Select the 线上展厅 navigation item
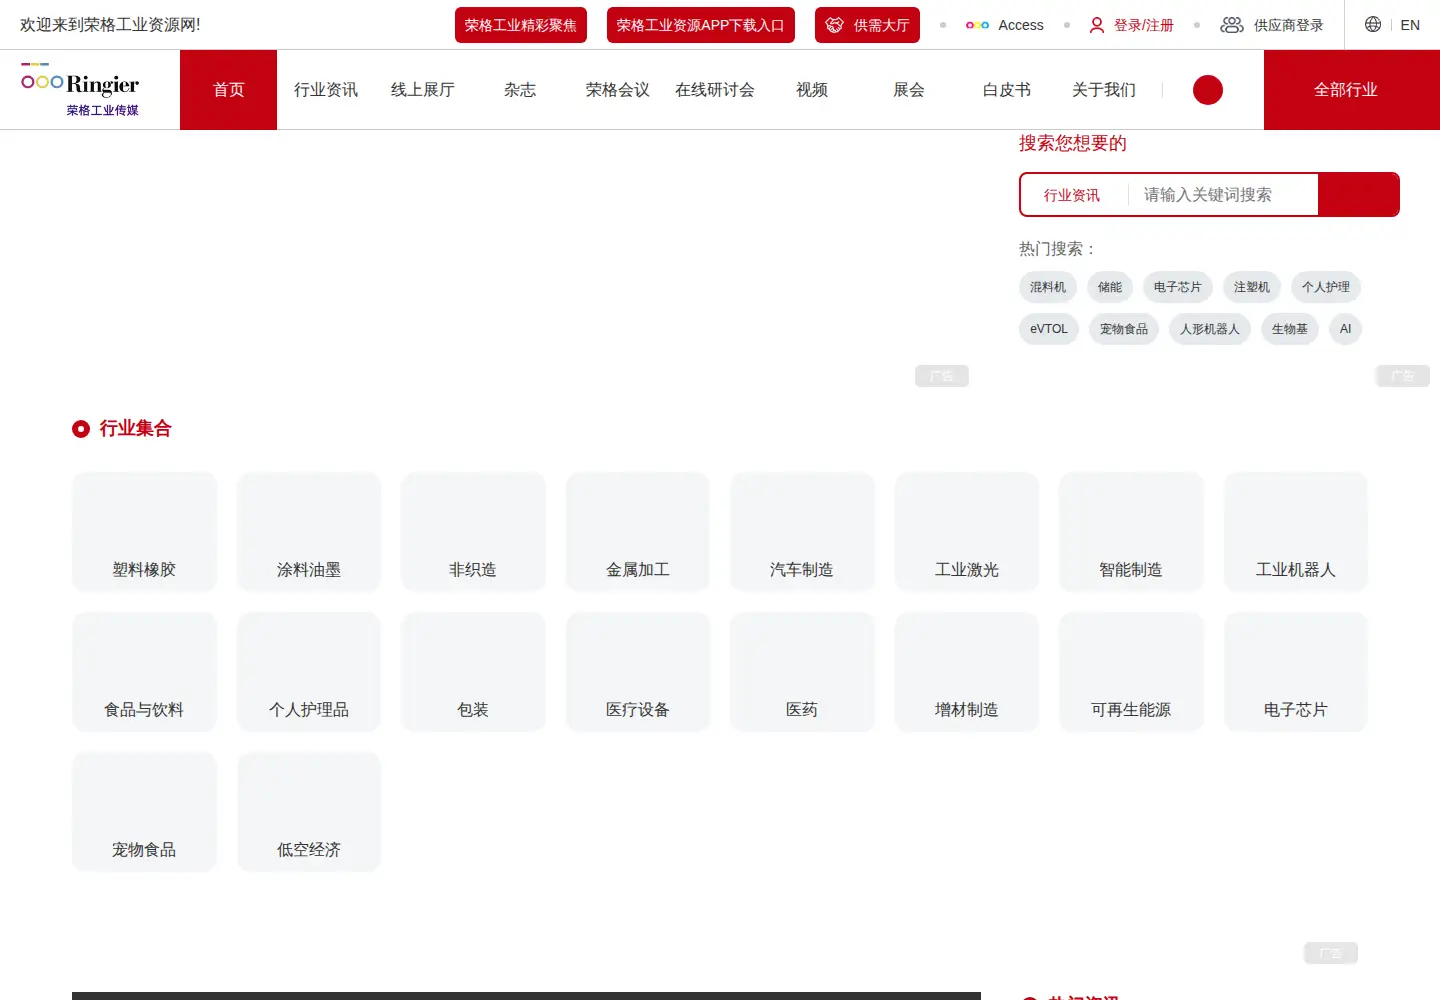The height and width of the screenshot is (1000, 1440). tap(423, 90)
